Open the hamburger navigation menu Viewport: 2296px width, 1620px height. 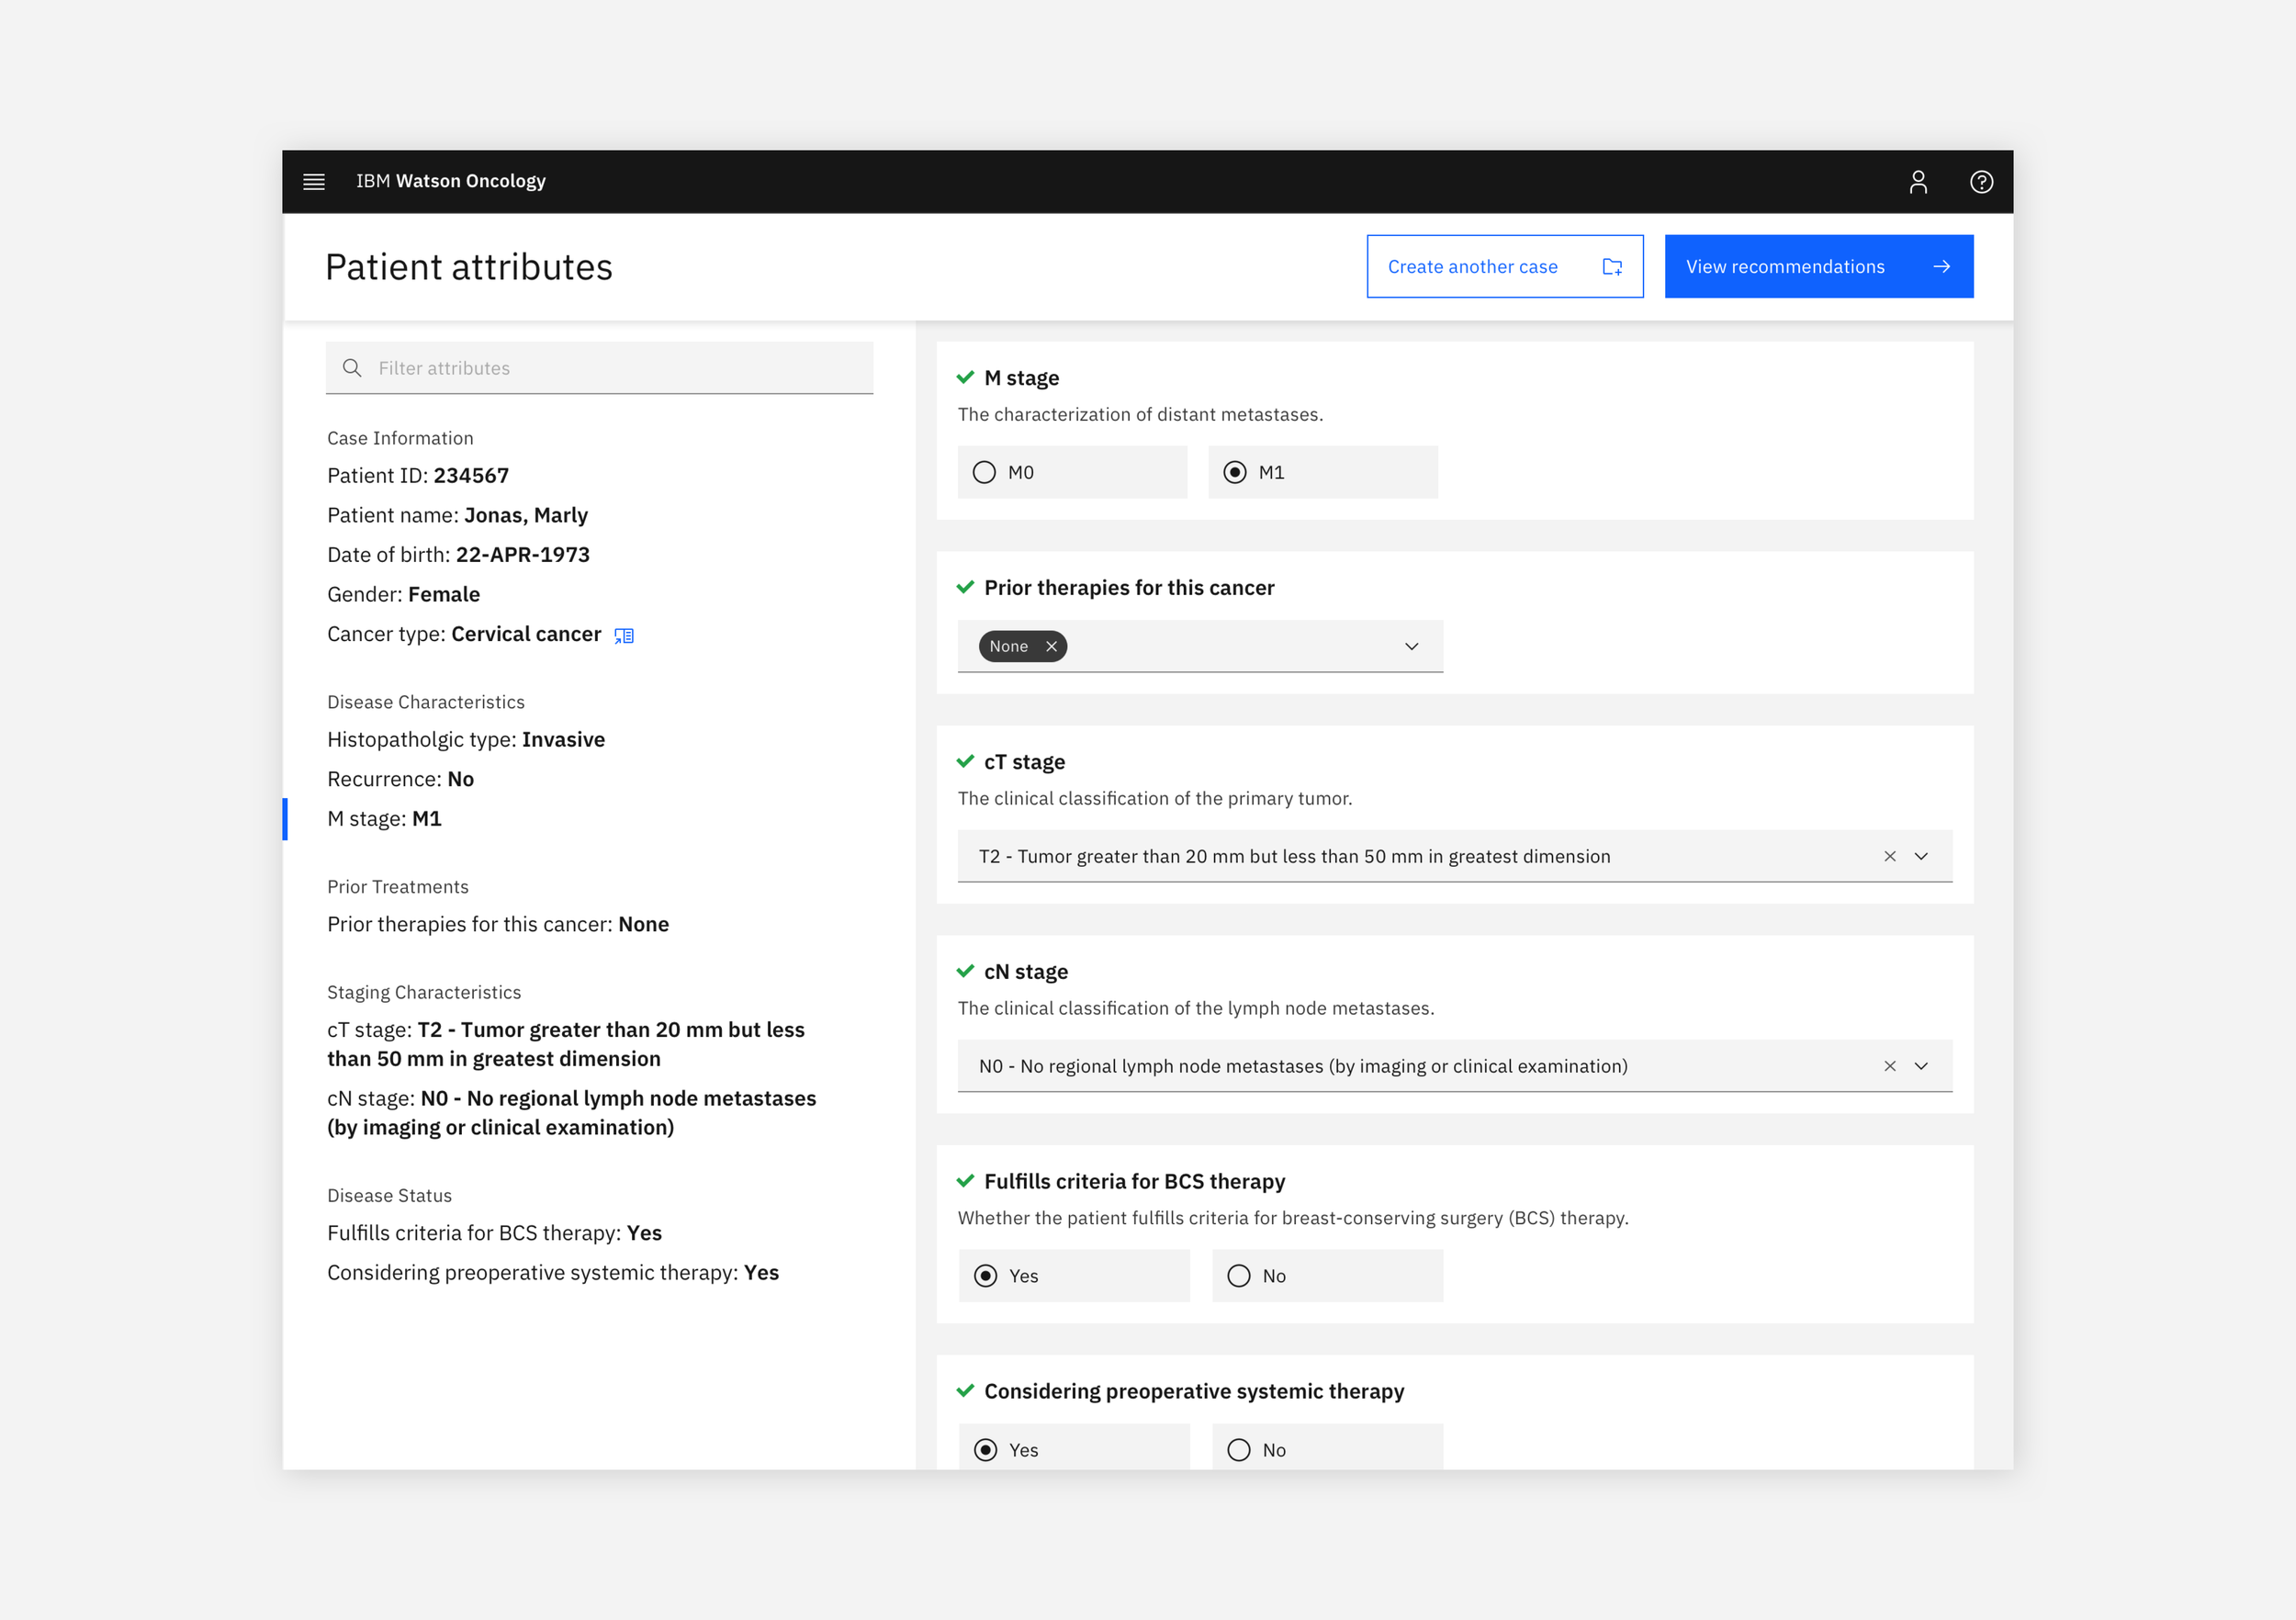click(314, 181)
